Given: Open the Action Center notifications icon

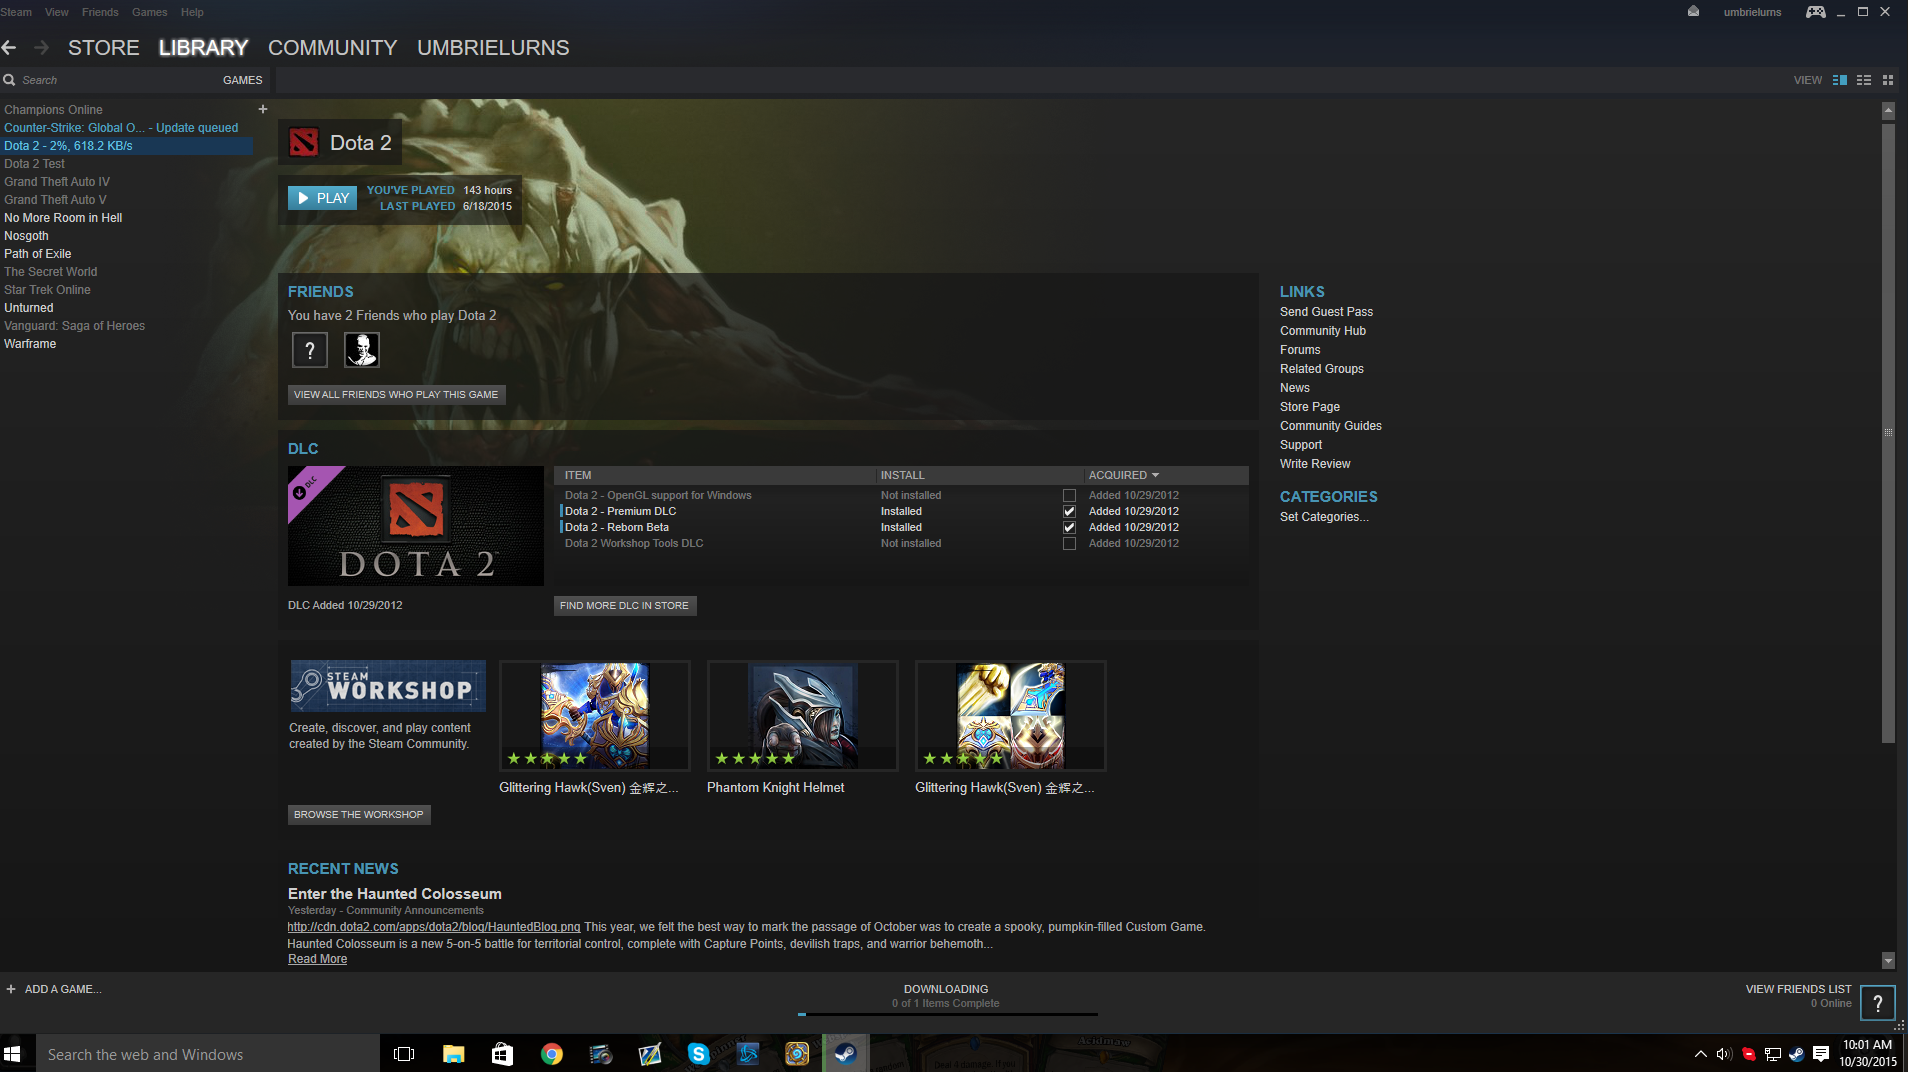Looking at the screenshot, I should pos(1821,1054).
